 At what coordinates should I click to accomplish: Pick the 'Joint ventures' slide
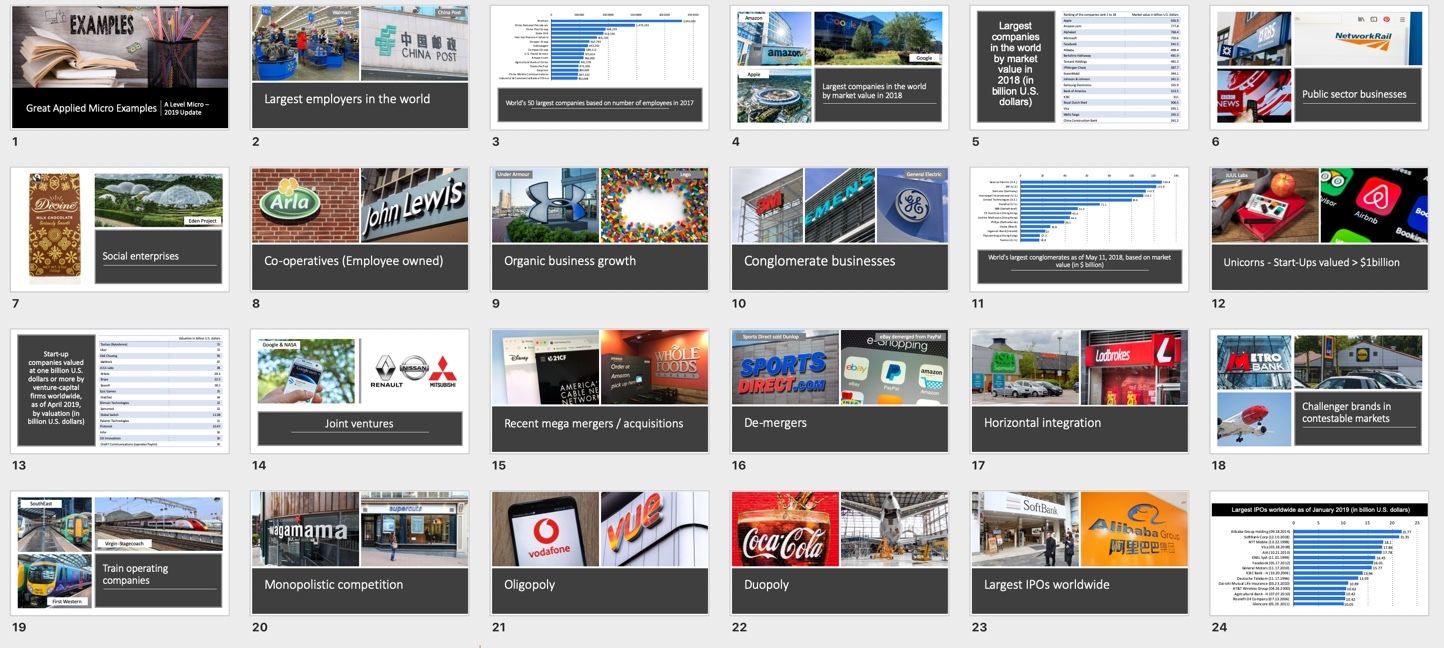point(359,391)
